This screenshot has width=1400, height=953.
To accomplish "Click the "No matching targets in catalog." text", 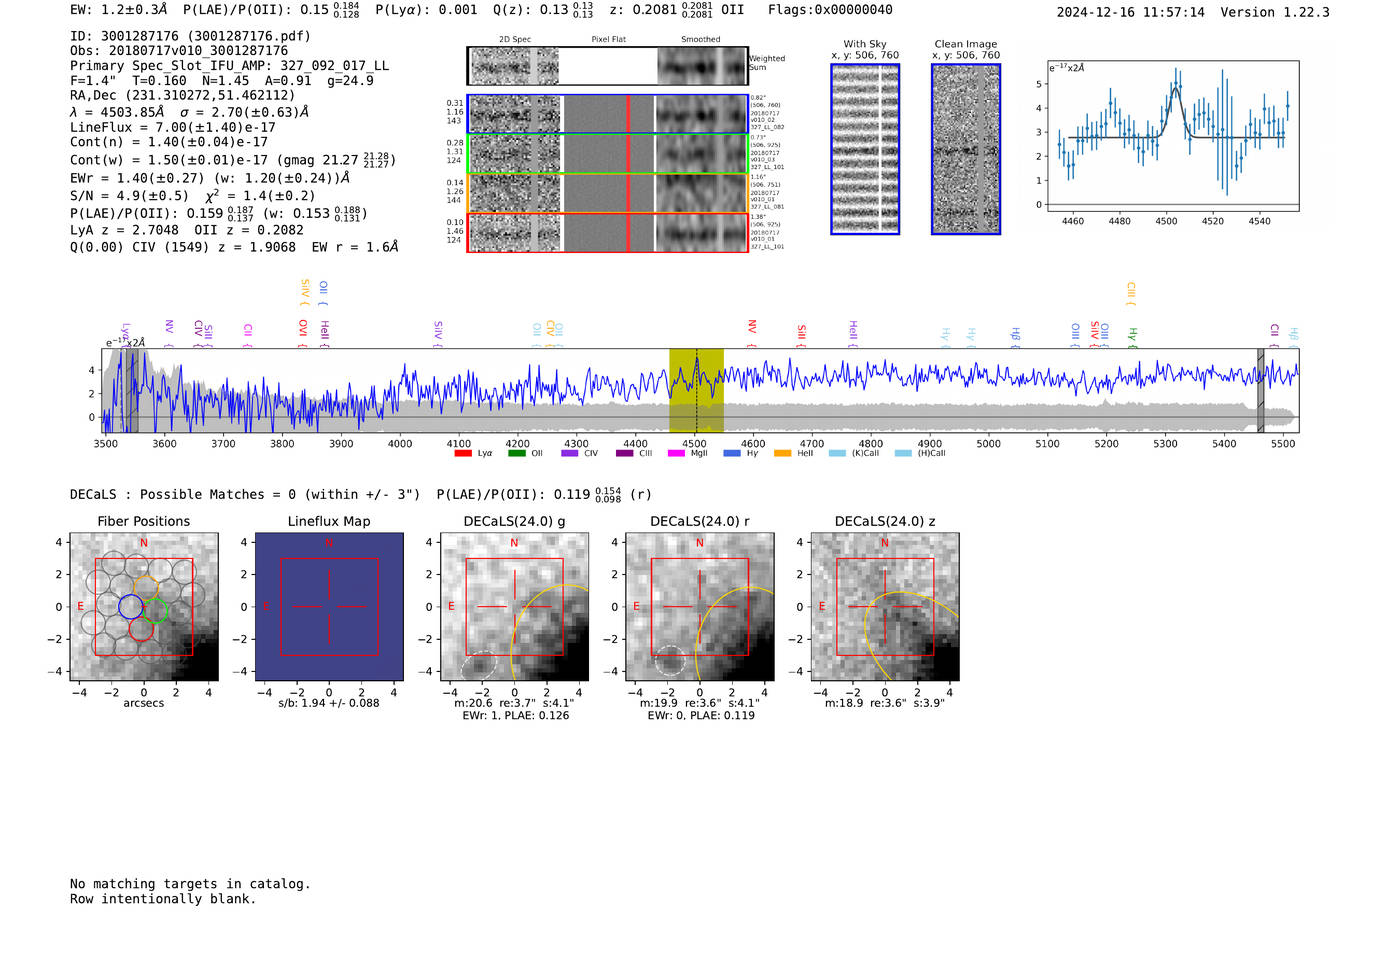I will click(x=190, y=884).
